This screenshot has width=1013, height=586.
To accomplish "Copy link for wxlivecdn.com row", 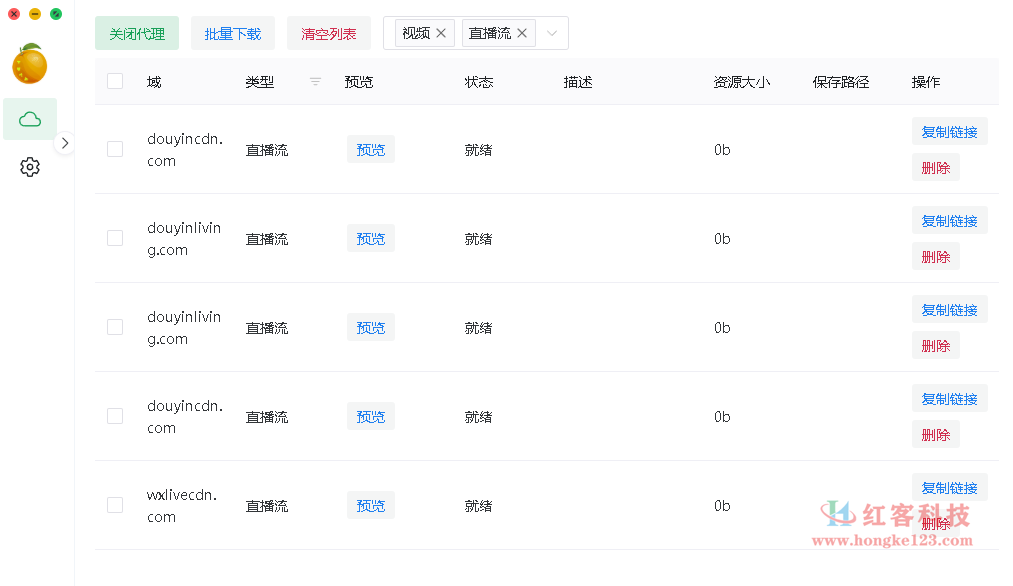I will [x=950, y=488].
